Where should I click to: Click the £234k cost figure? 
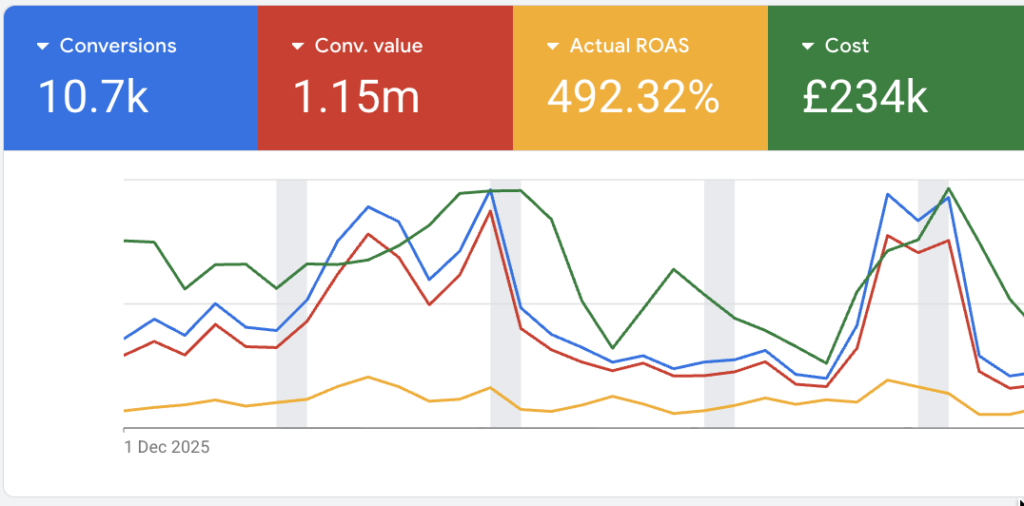coord(865,97)
